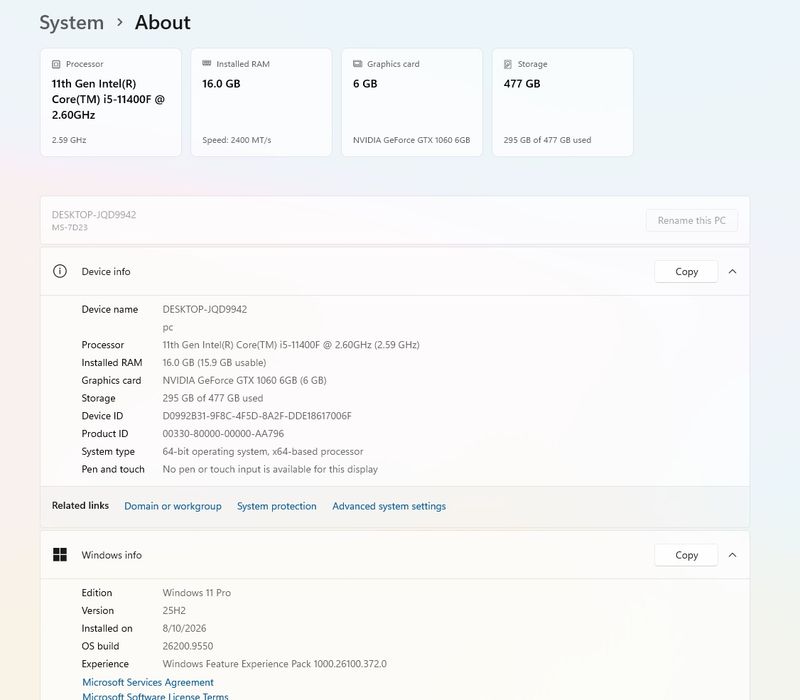Click the Graphics card icon in top card
Image resolution: width=800 pixels, height=700 pixels.
coord(358,64)
